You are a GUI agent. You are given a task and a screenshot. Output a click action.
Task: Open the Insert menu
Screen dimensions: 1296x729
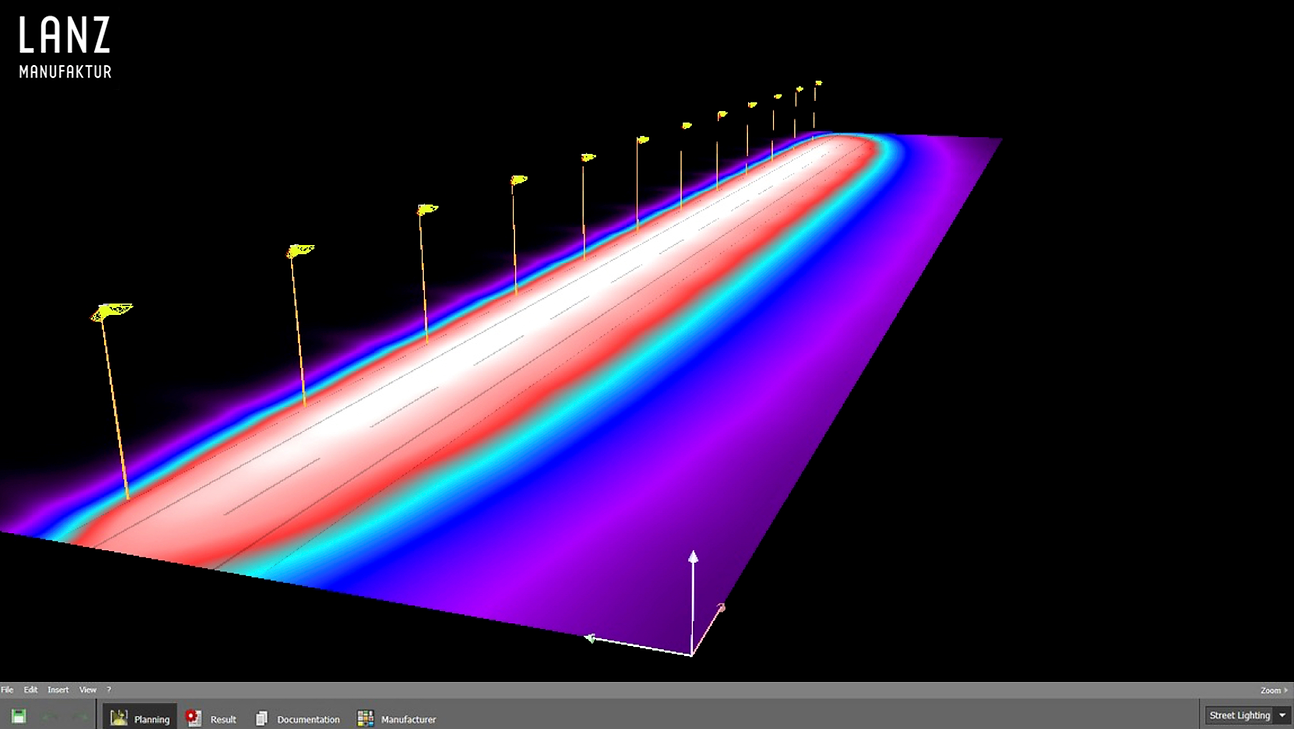tap(58, 690)
